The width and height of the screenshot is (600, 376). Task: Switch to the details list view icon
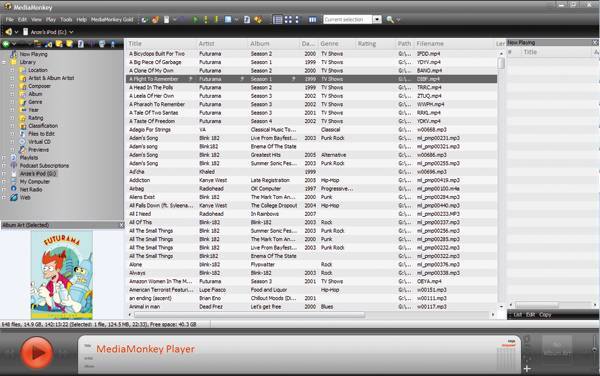coord(278,20)
